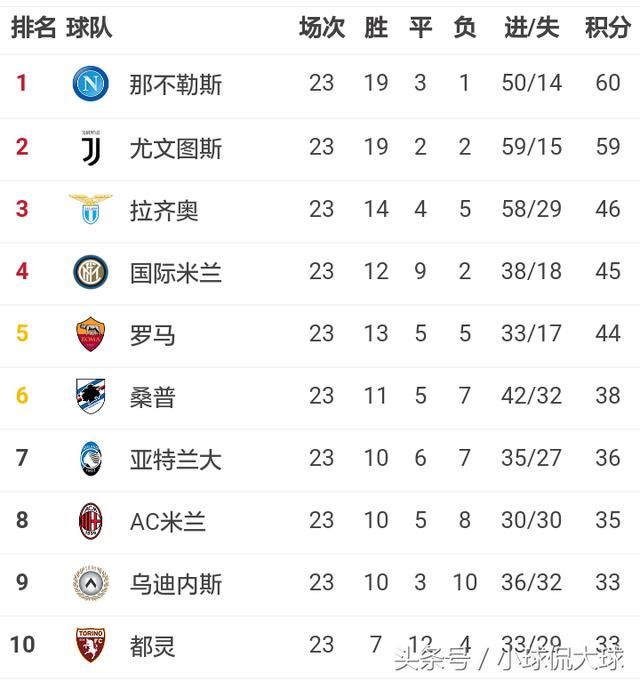This screenshot has width=640, height=681.
Task: Select the Lazio eagle crest
Action: (91, 210)
